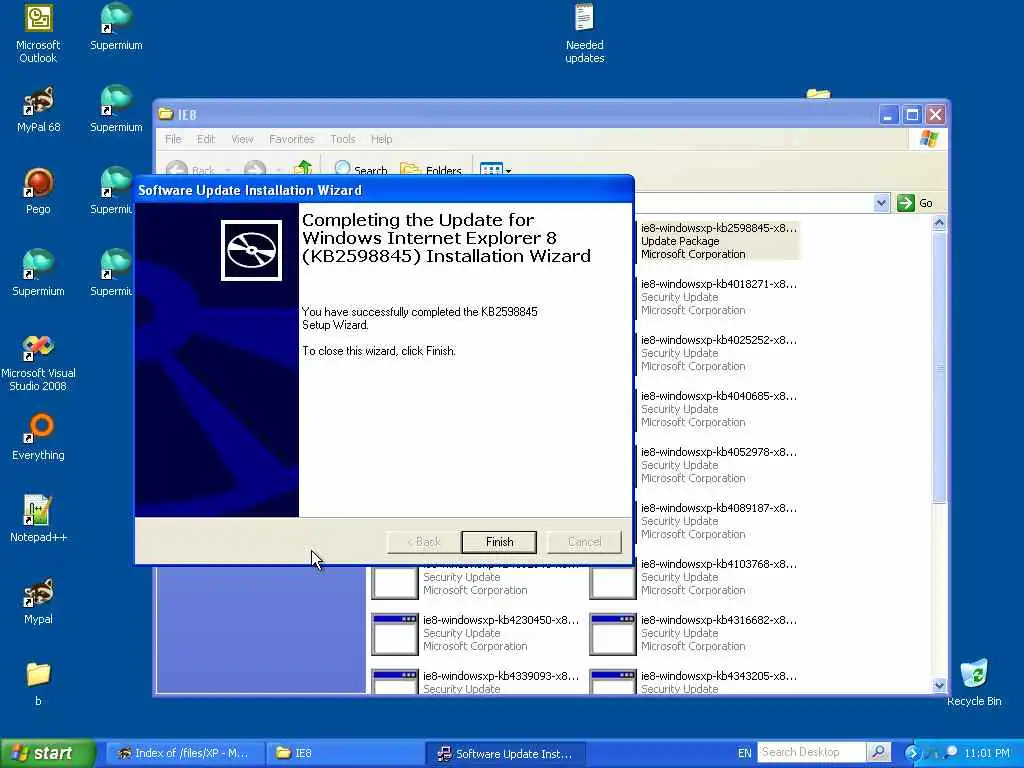Switch to Software Update Inst... taskbar button
Viewport: 1024px width, 768px height.
[x=505, y=753]
